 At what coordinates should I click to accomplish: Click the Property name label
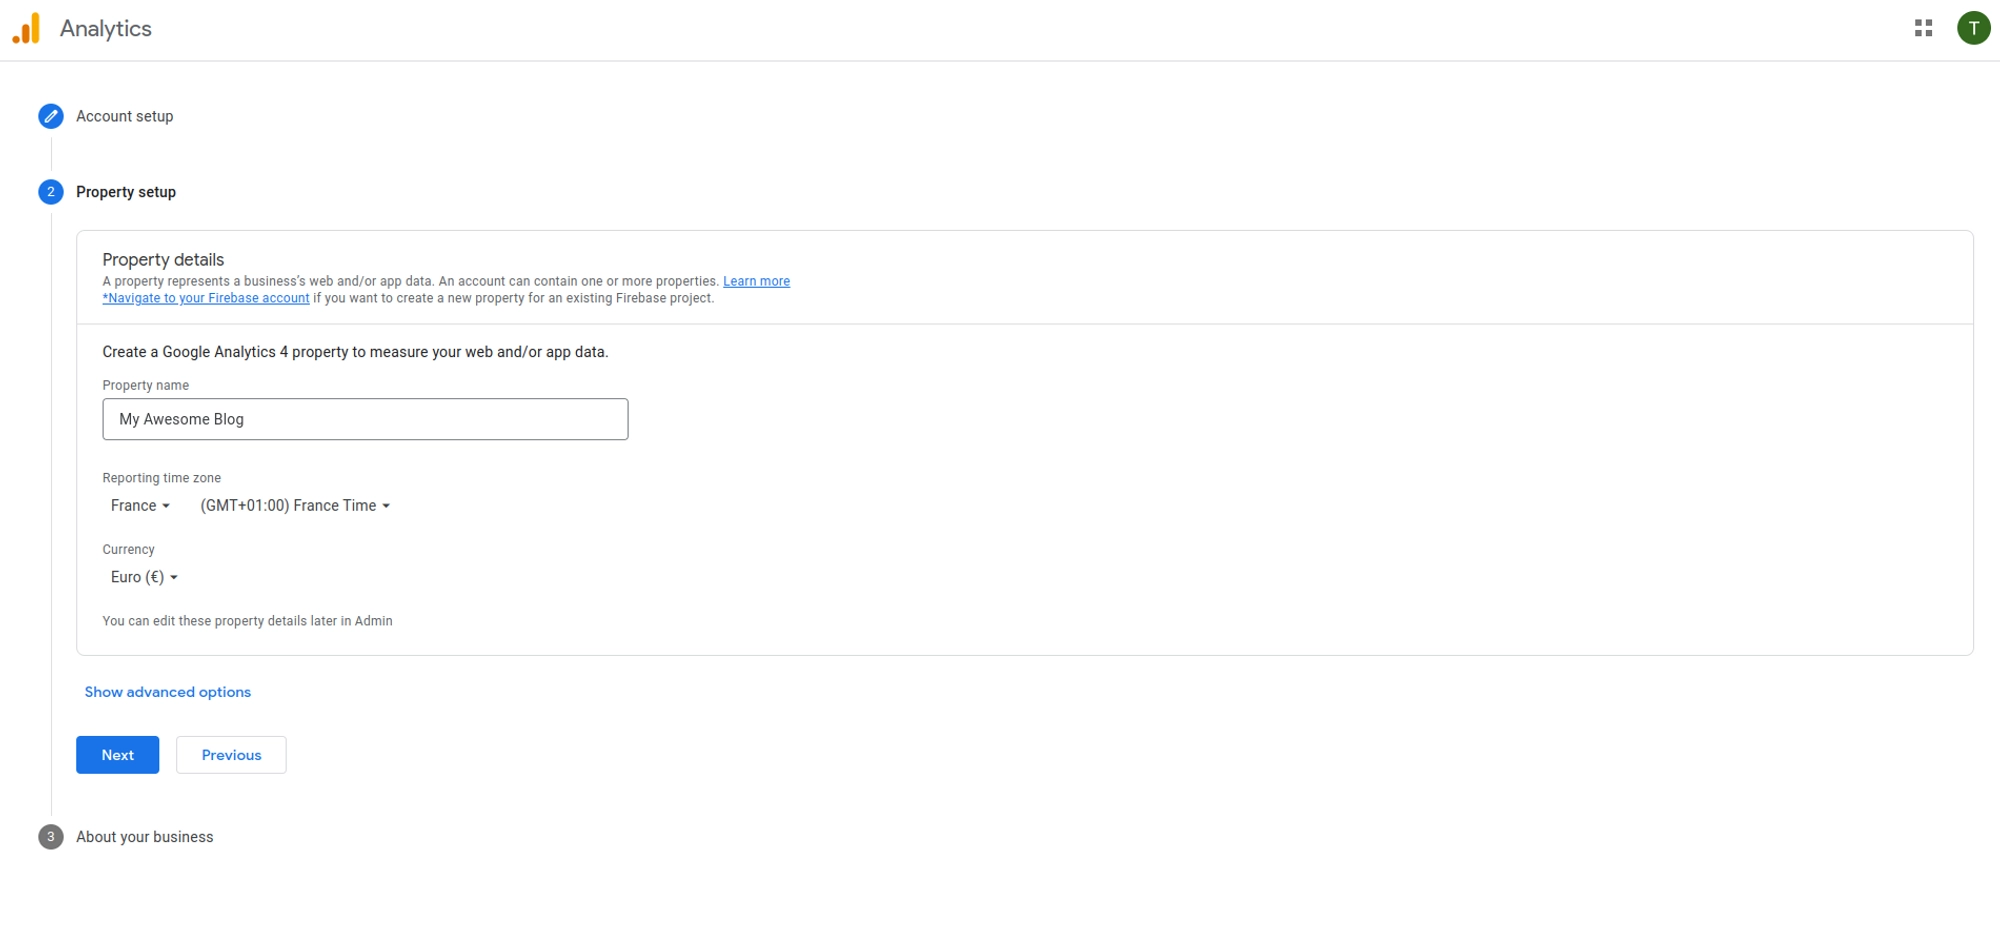click(146, 385)
